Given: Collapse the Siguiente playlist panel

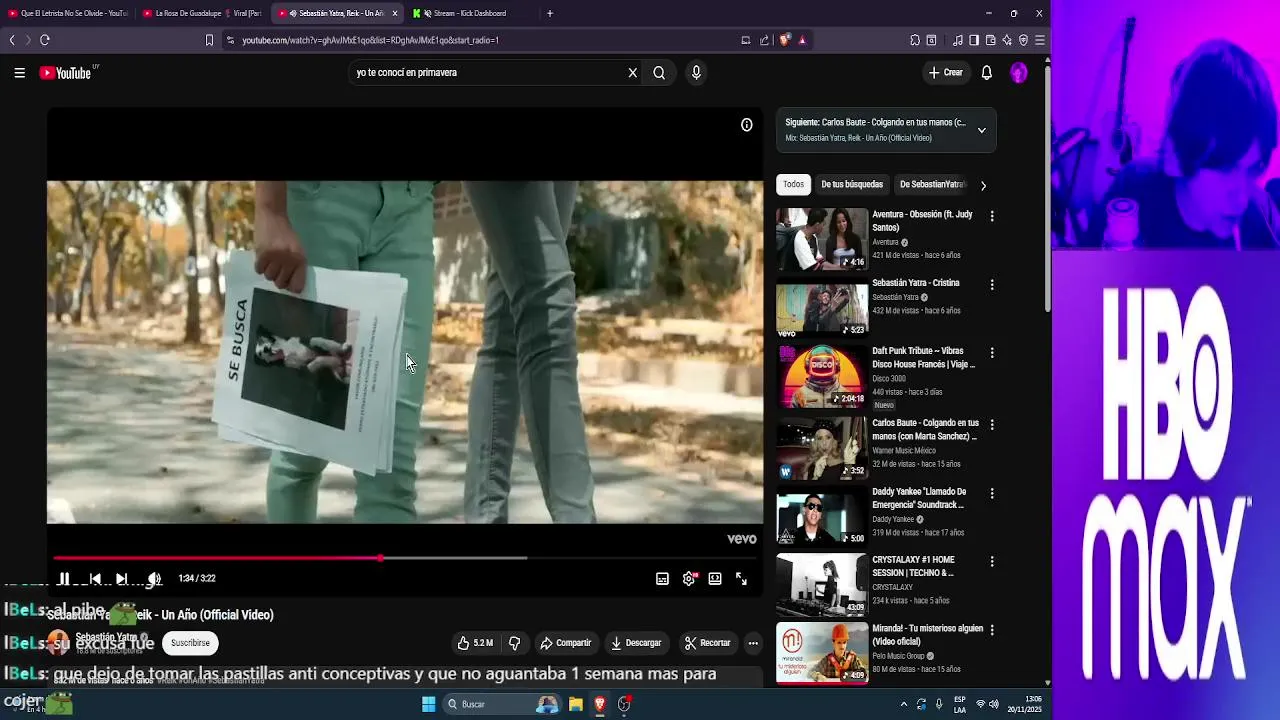Looking at the screenshot, I should pyautogui.click(x=981, y=130).
